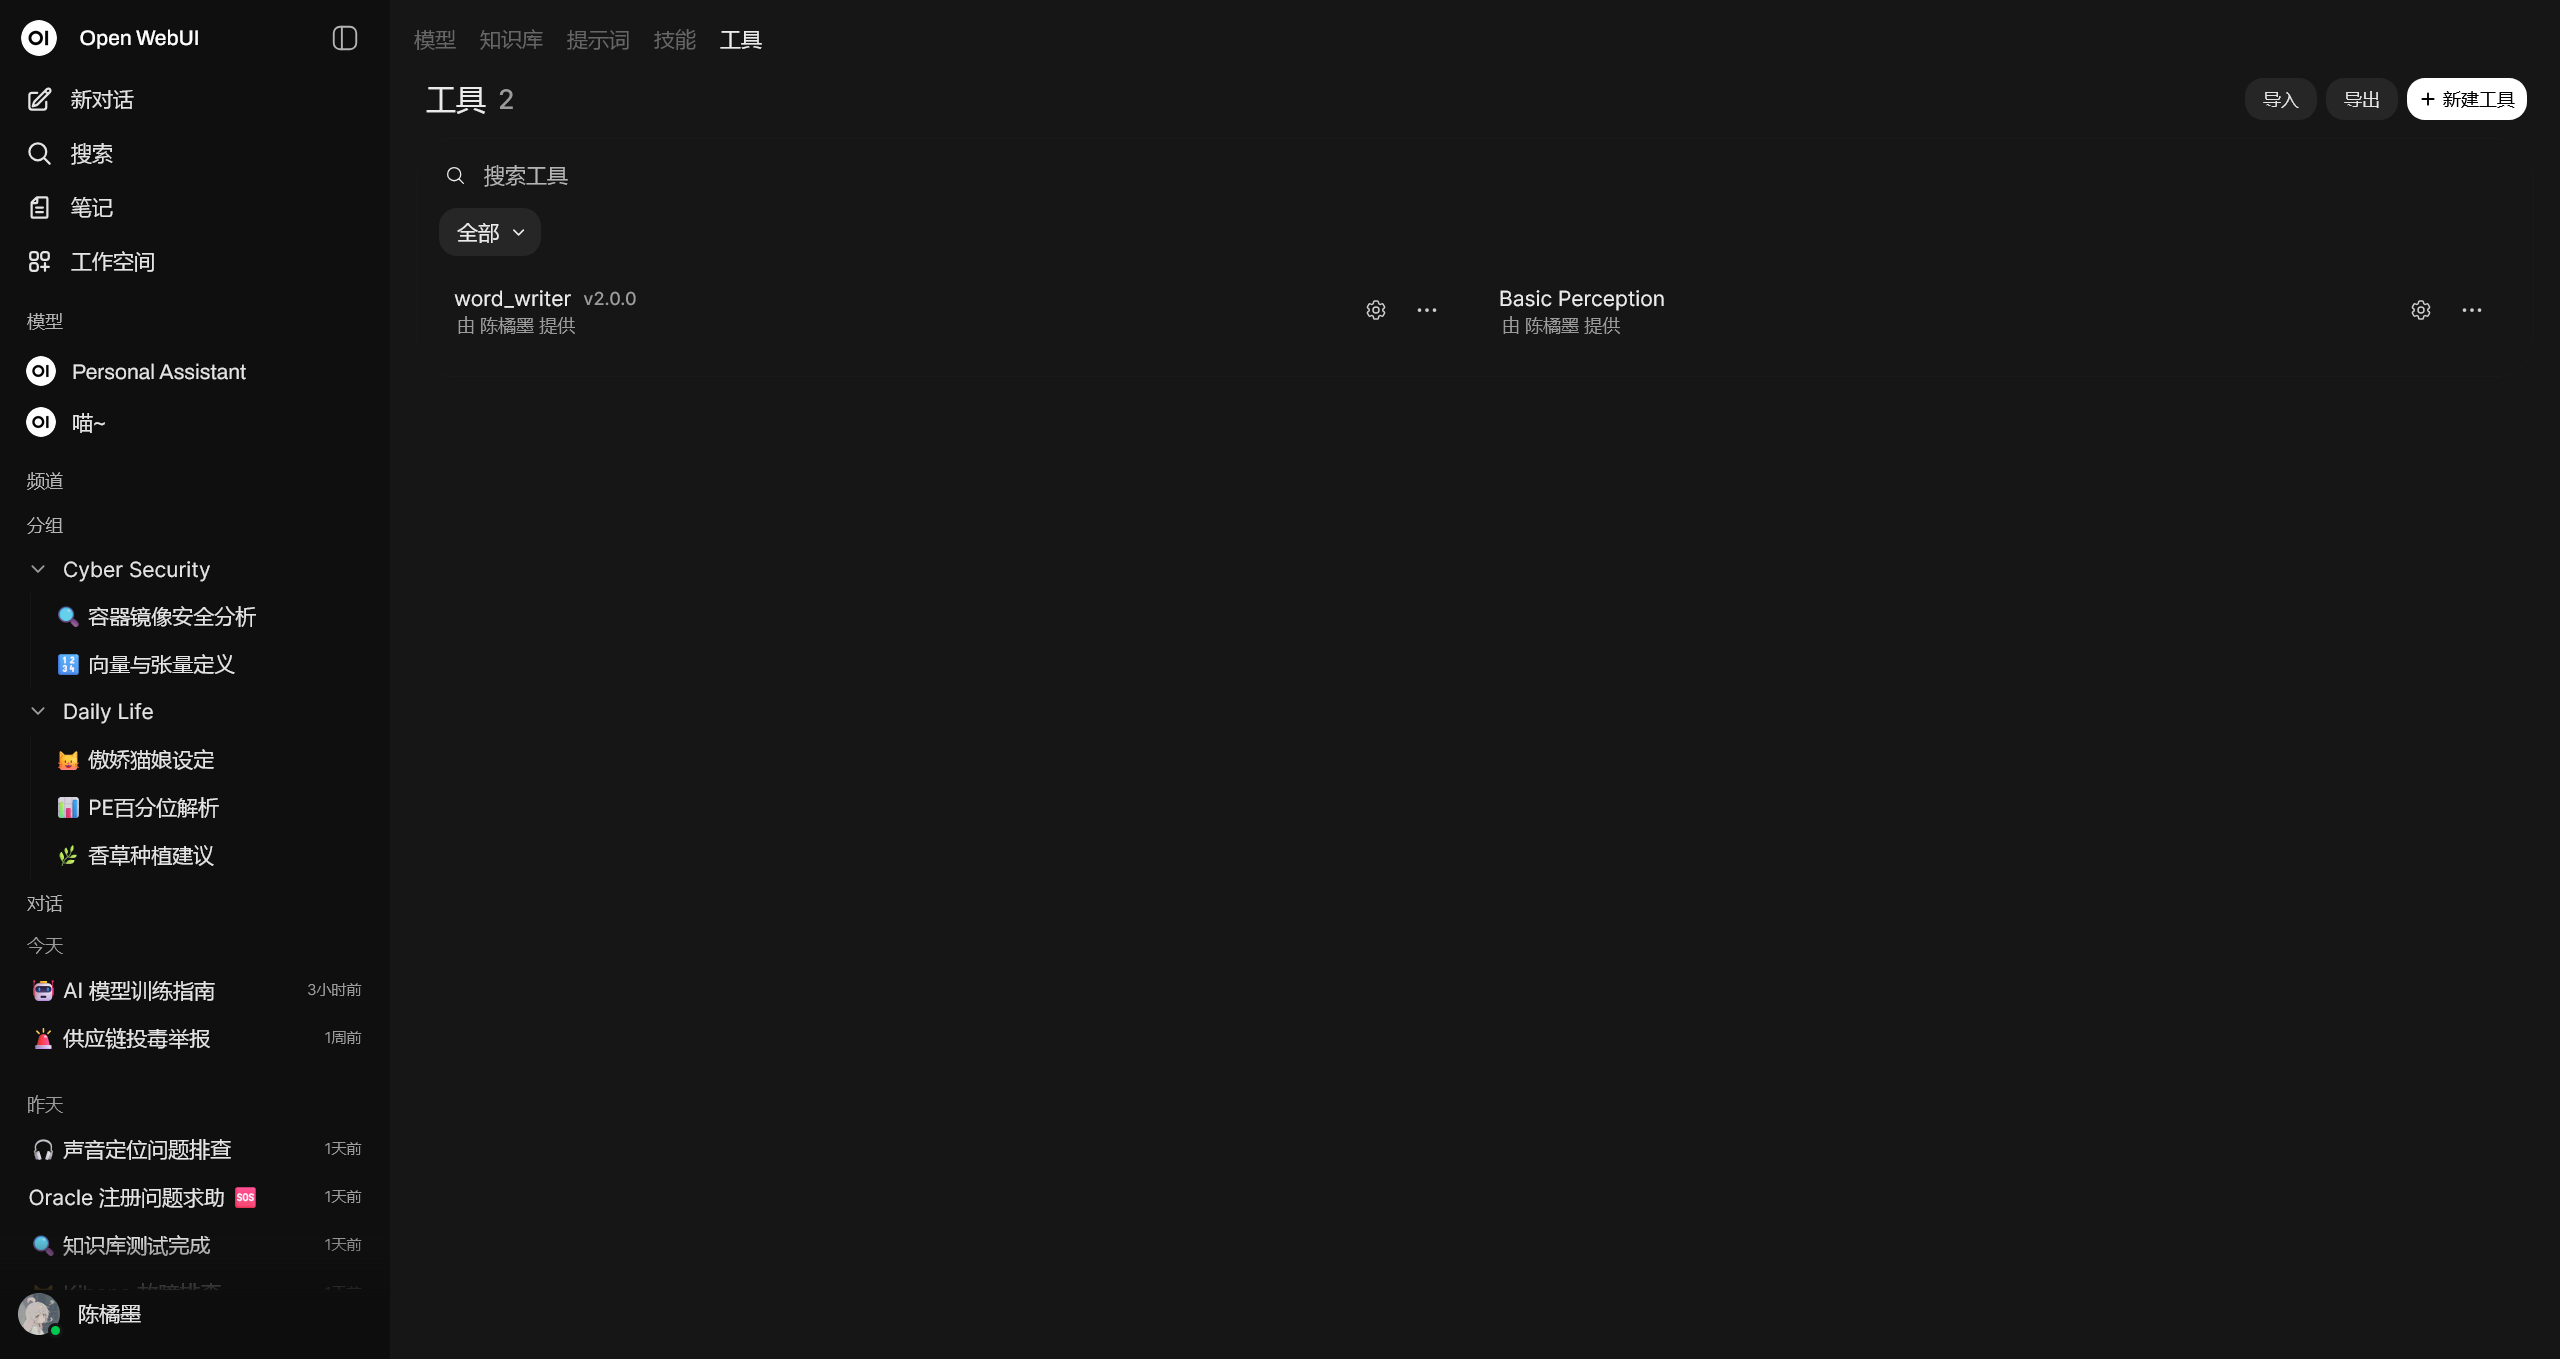
Task: Open word_writer more options ellipsis
Action: point(1427,310)
